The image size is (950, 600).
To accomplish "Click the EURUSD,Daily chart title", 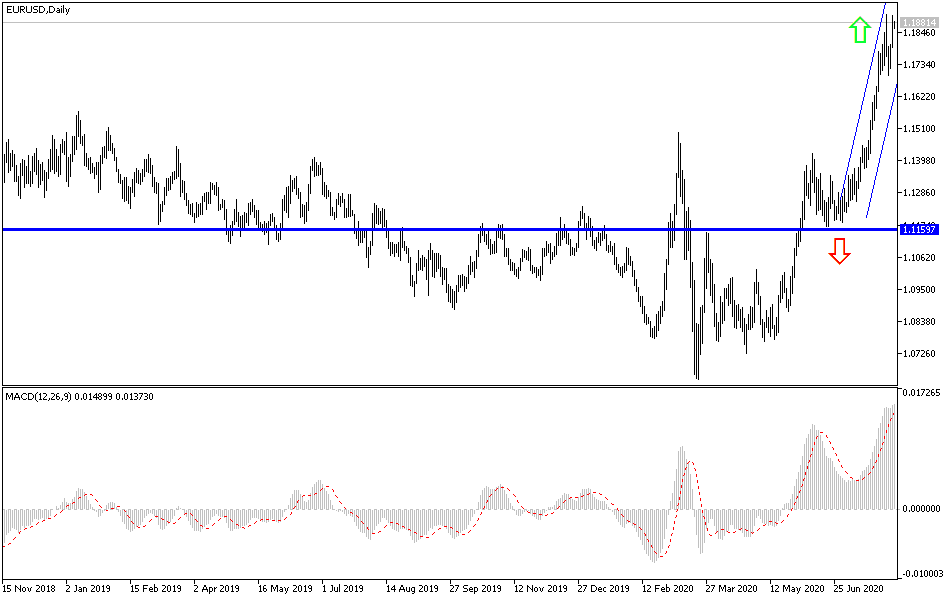I will [x=38, y=9].
